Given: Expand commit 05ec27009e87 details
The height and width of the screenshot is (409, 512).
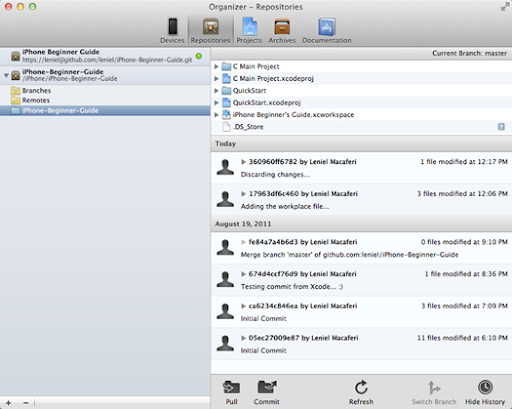Looking at the screenshot, I should point(243,338).
